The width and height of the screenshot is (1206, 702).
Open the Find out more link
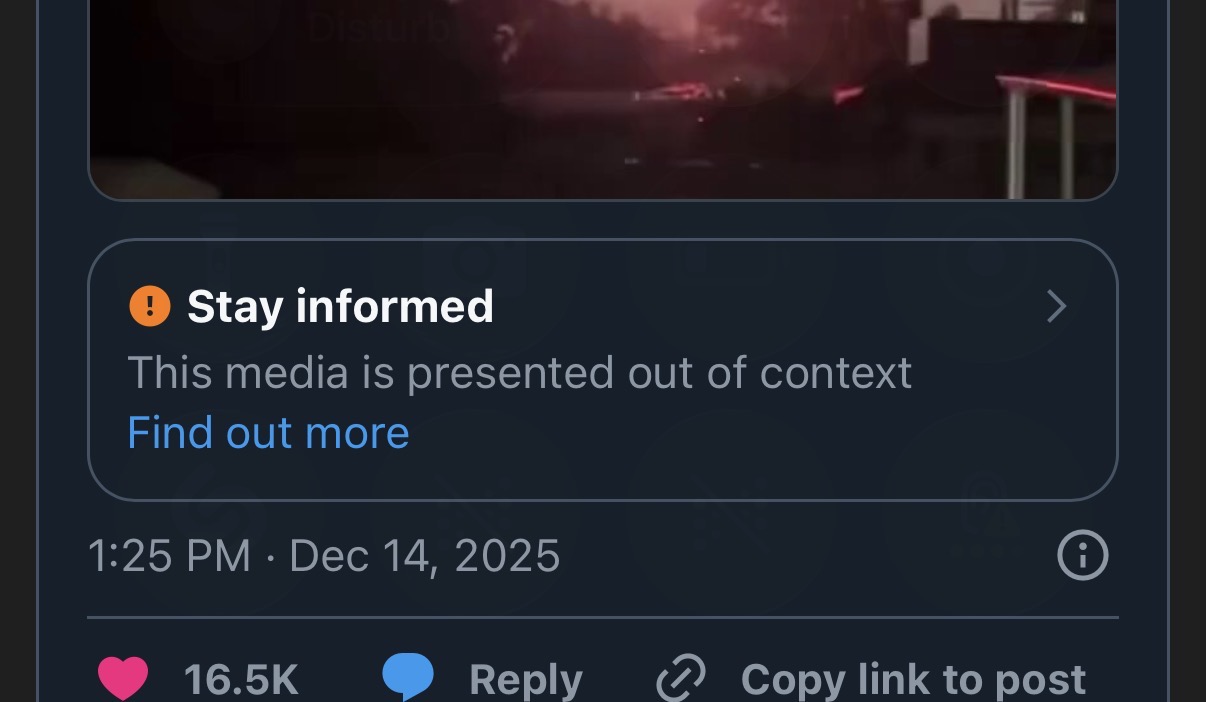click(x=268, y=433)
